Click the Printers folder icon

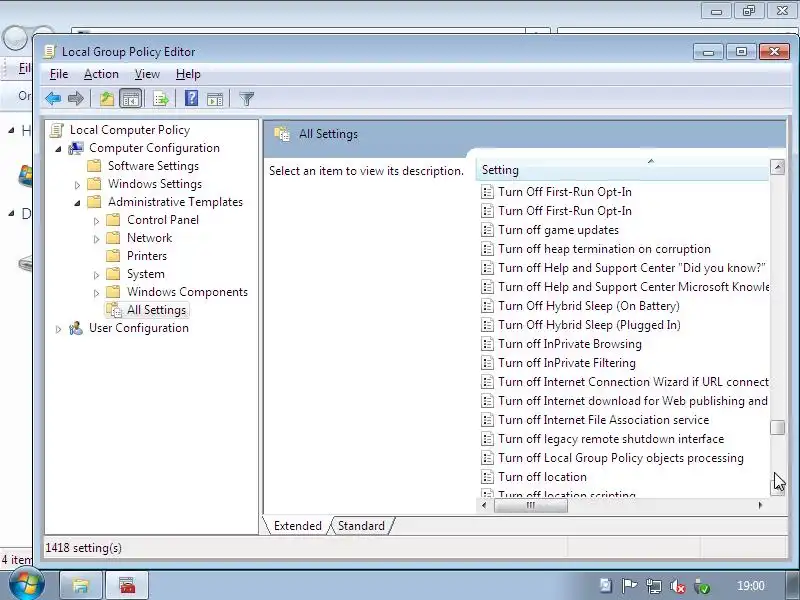(x=113, y=256)
